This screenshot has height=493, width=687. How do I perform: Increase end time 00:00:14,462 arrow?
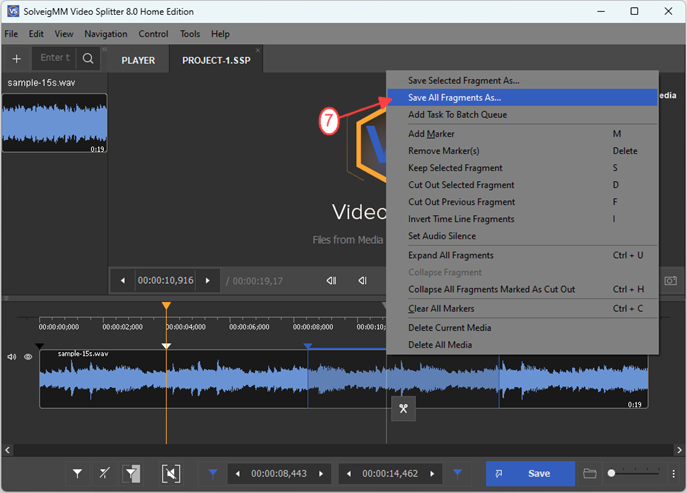[432, 473]
